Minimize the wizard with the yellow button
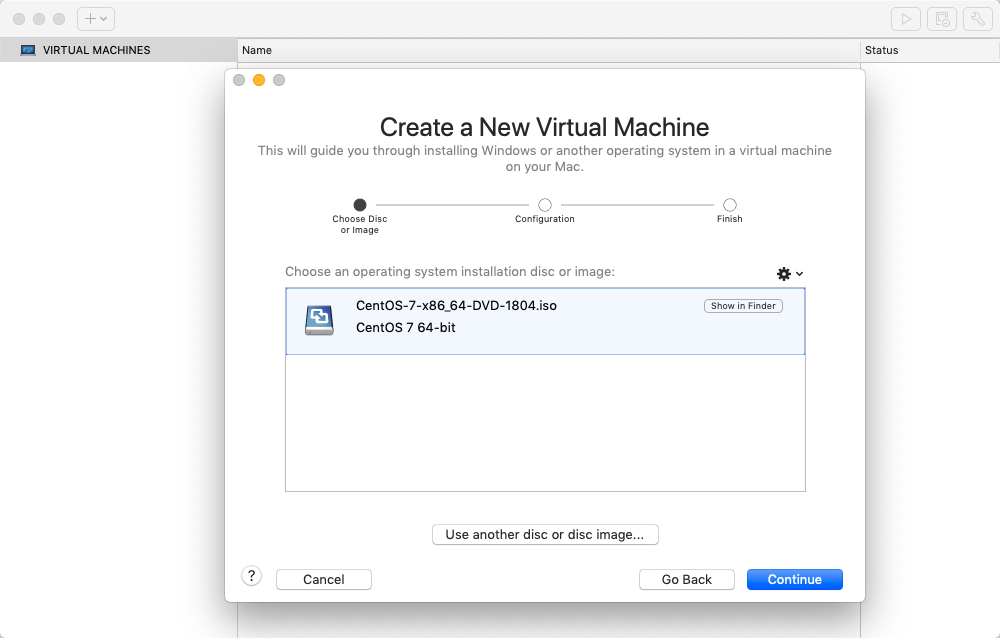 (259, 80)
